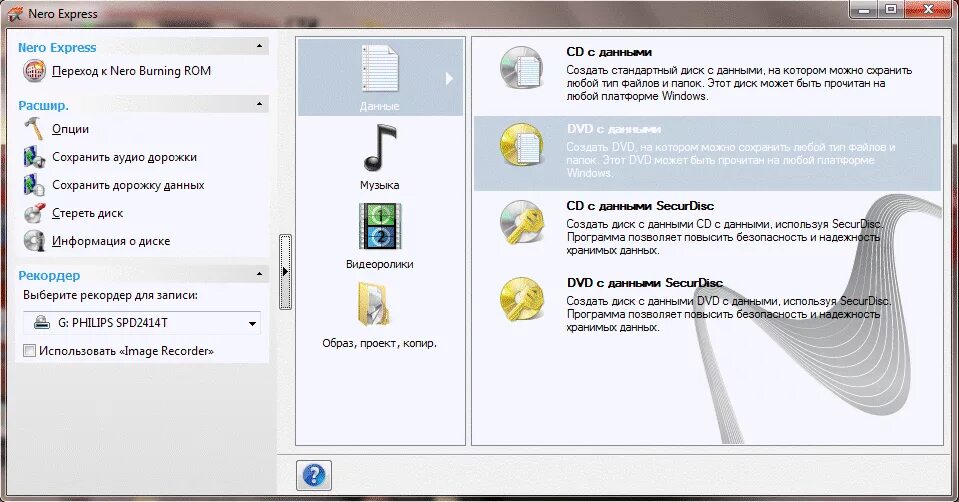Click Стереть диск link
Viewport: 959px width, 502px height.
point(87,213)
